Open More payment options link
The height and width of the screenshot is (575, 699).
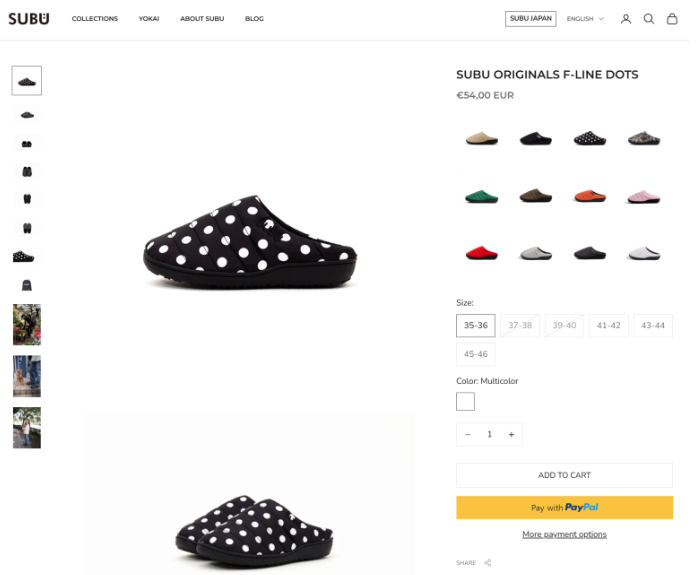point(564,534)
